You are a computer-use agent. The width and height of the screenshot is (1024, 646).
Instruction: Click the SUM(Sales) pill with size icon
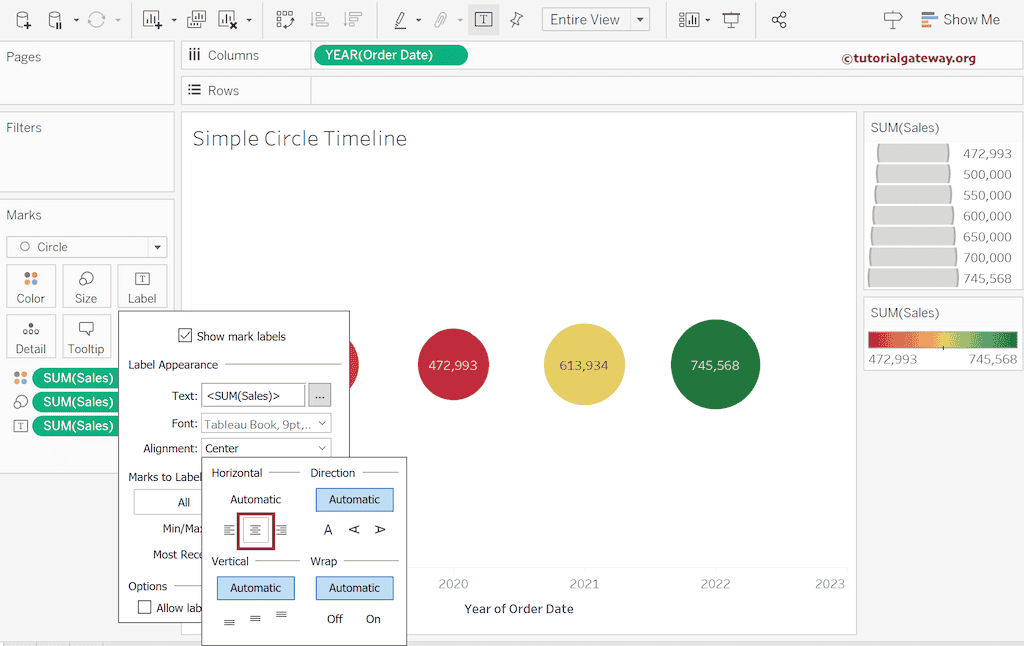click(x=76, y=402)
